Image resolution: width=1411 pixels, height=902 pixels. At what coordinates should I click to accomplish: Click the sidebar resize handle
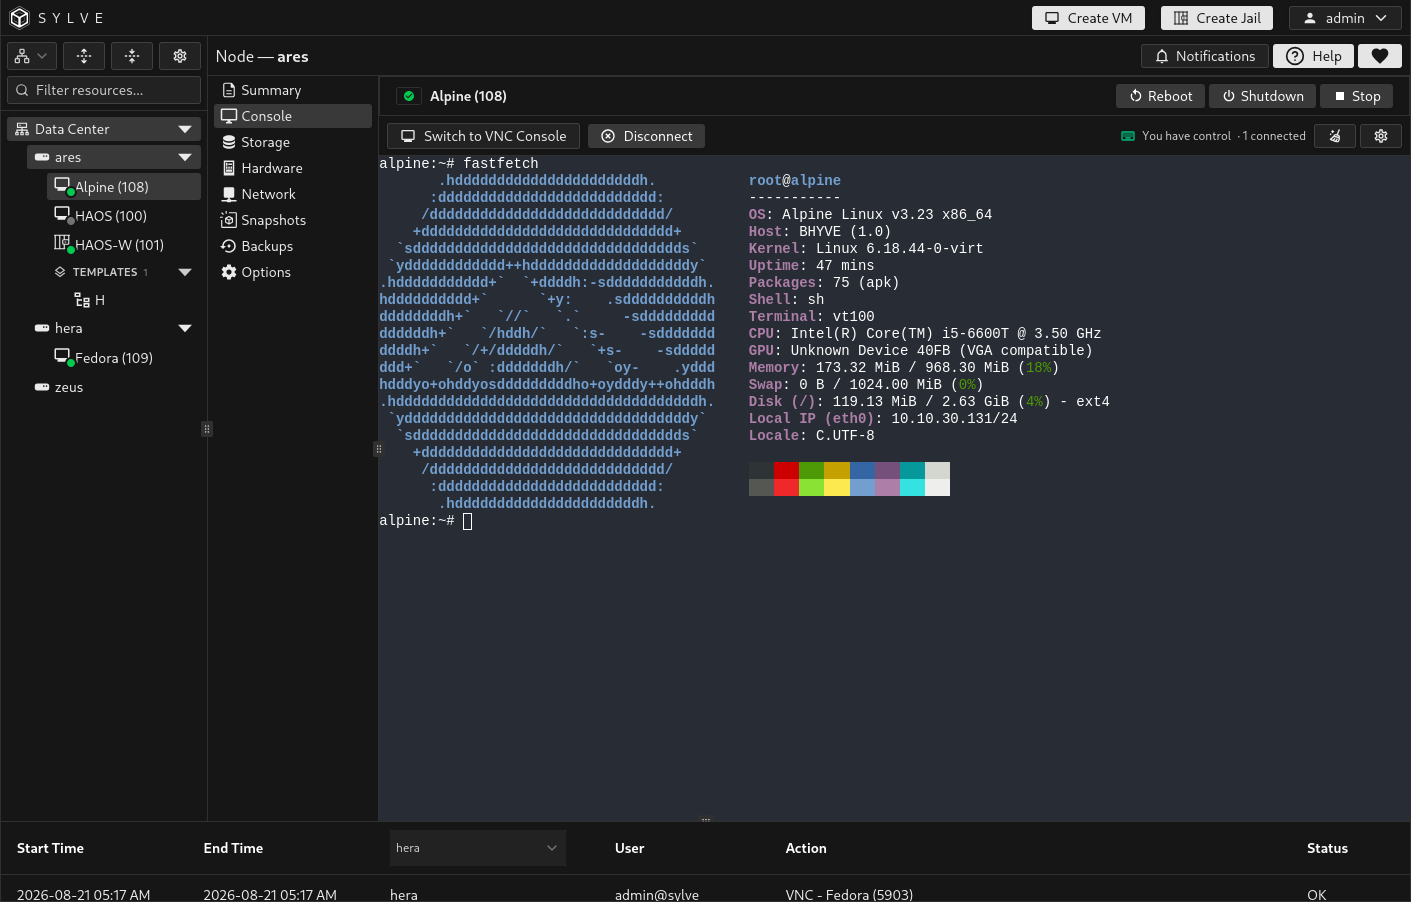tap(207, 429)
